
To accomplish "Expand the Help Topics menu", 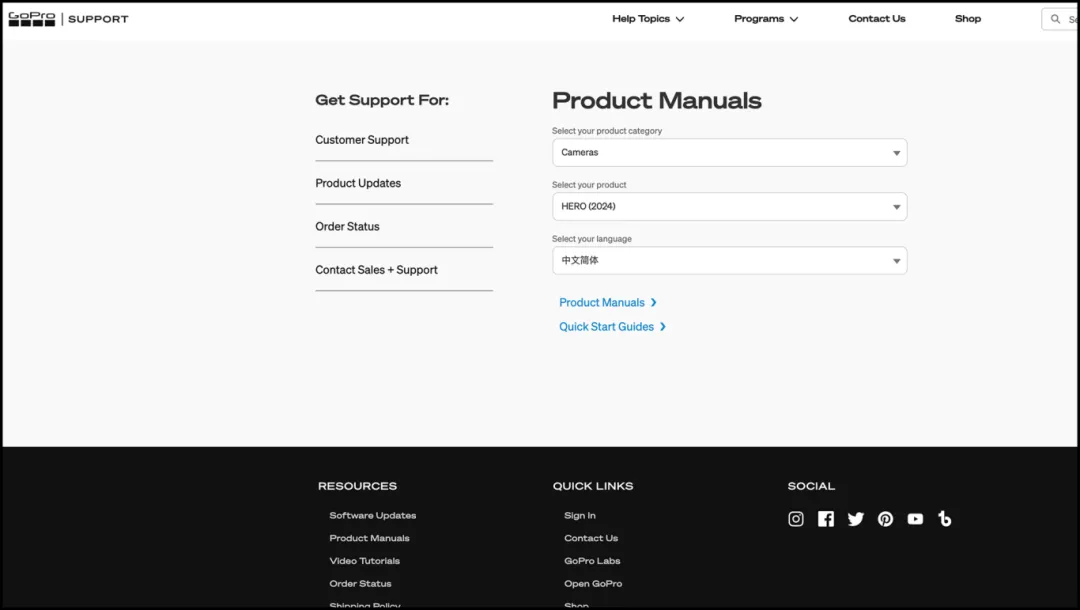I will point(648,19).
